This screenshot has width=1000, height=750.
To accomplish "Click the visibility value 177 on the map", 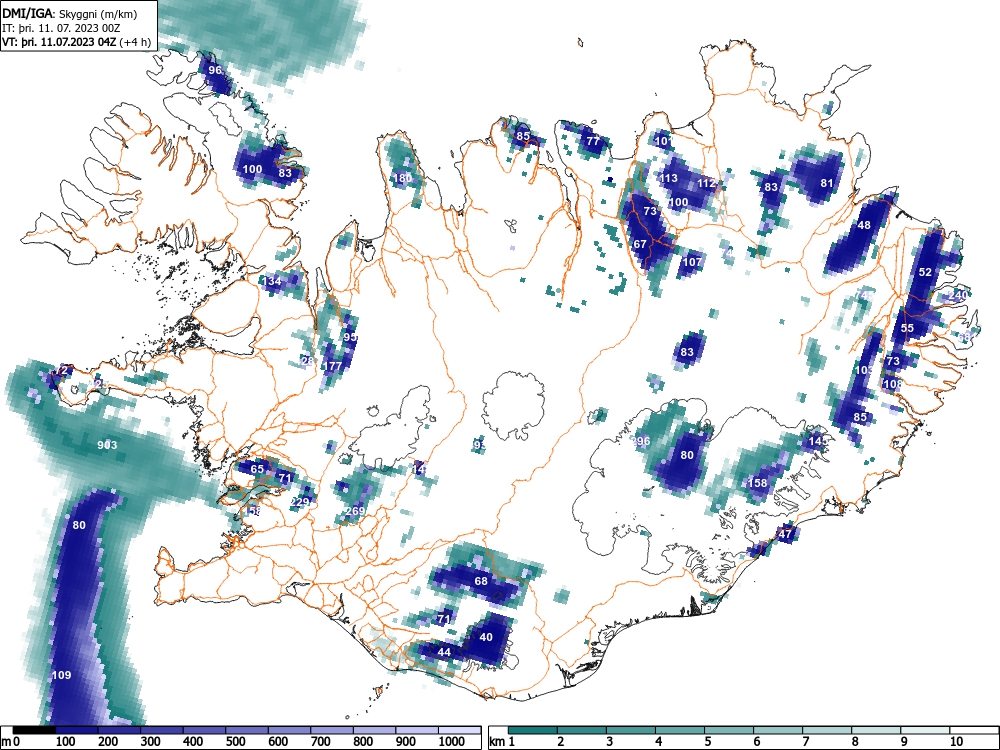I will pyautogui.click(x=332, y=366).
